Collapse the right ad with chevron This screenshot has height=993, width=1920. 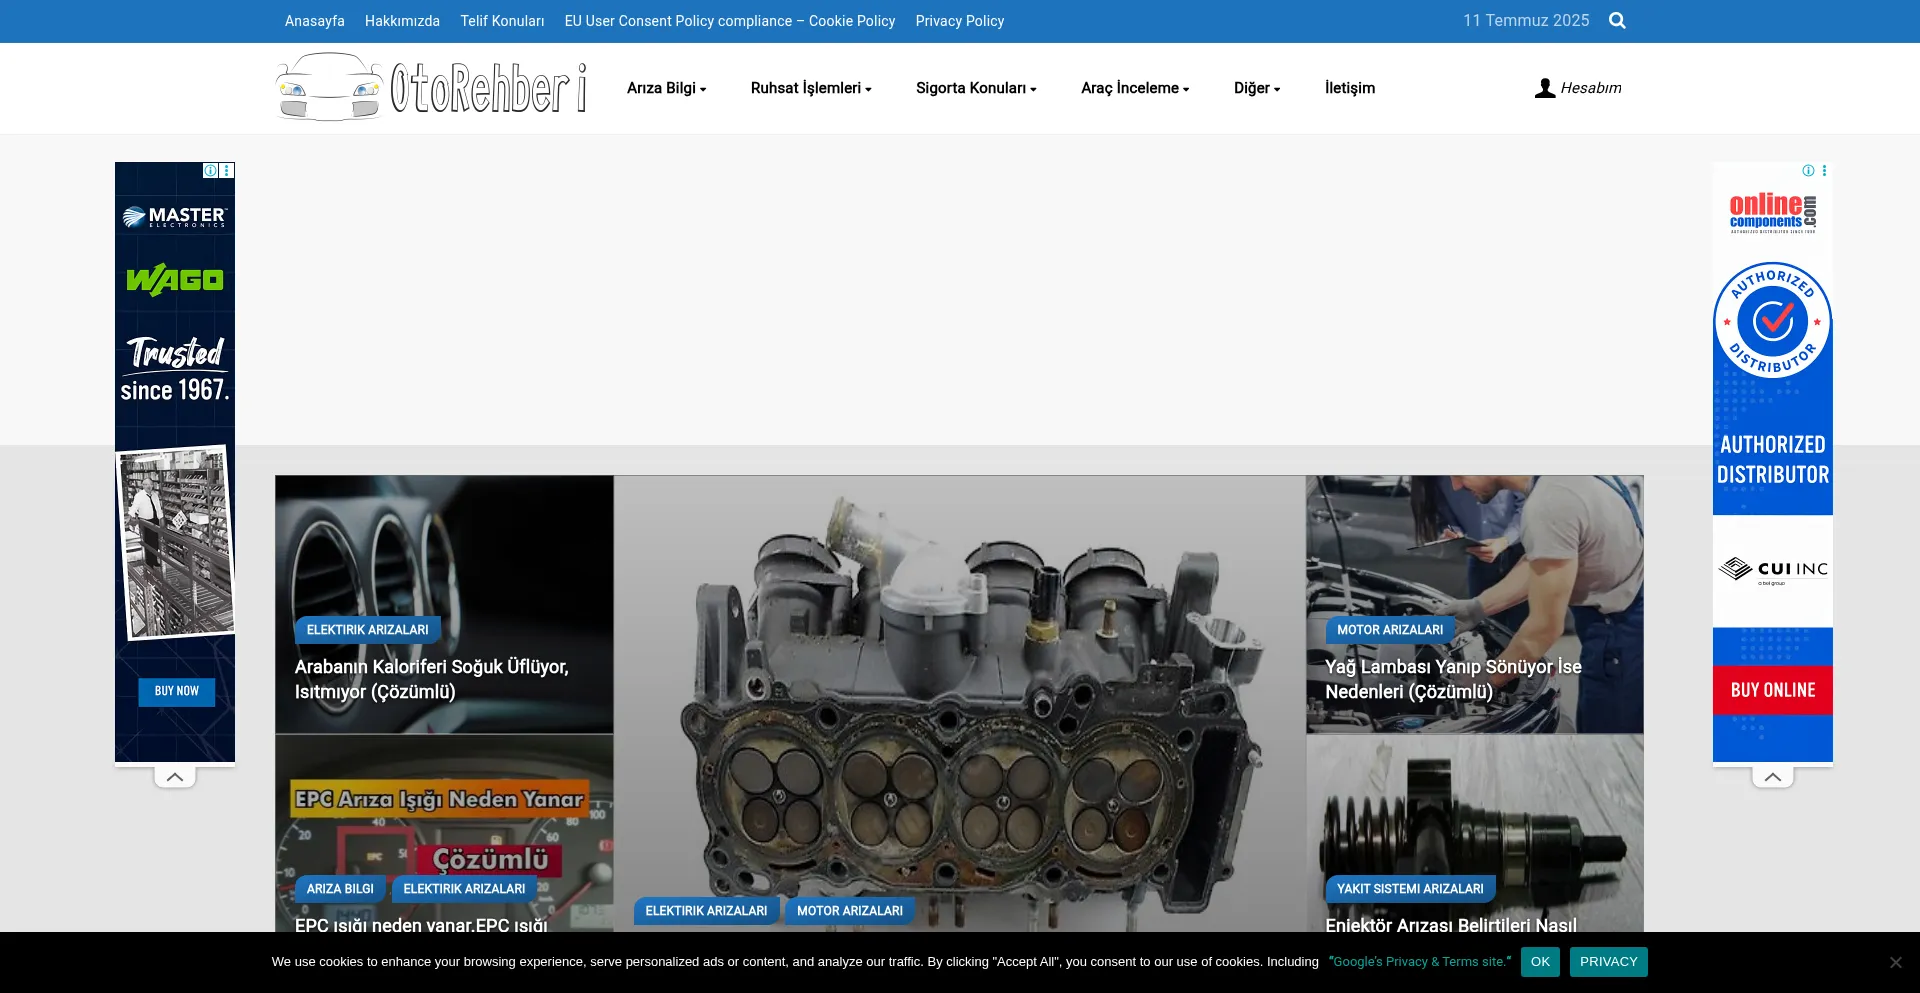click(x=1773, y=777)
